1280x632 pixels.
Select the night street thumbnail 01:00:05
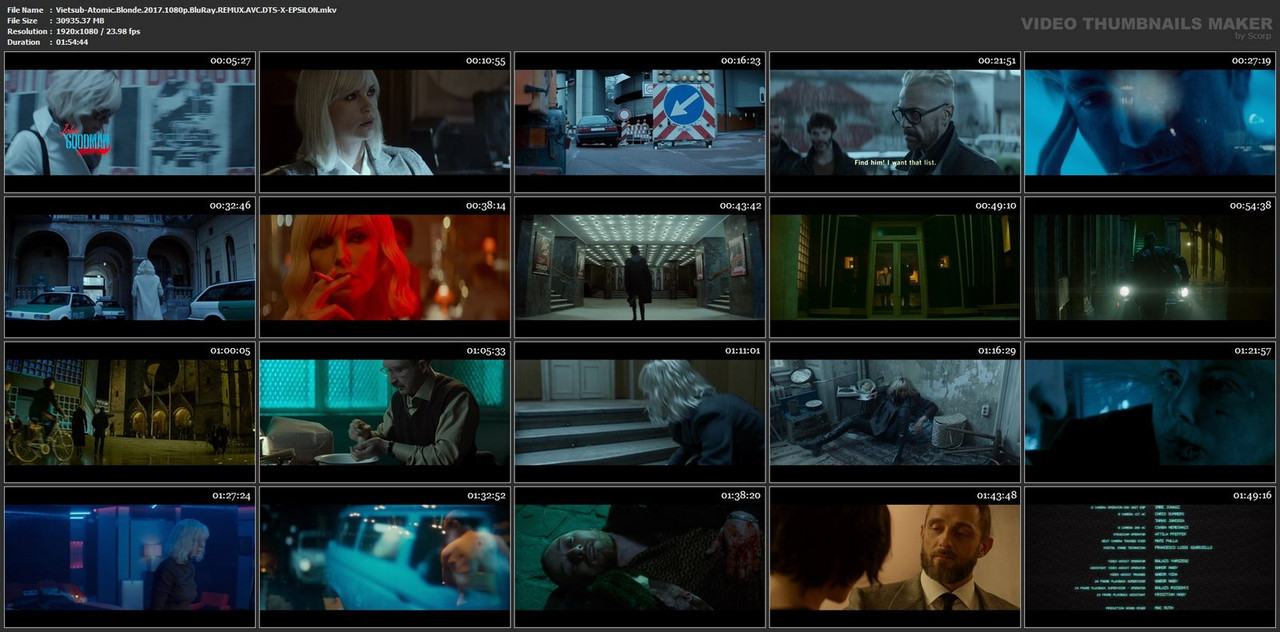(x=130, y=412)
